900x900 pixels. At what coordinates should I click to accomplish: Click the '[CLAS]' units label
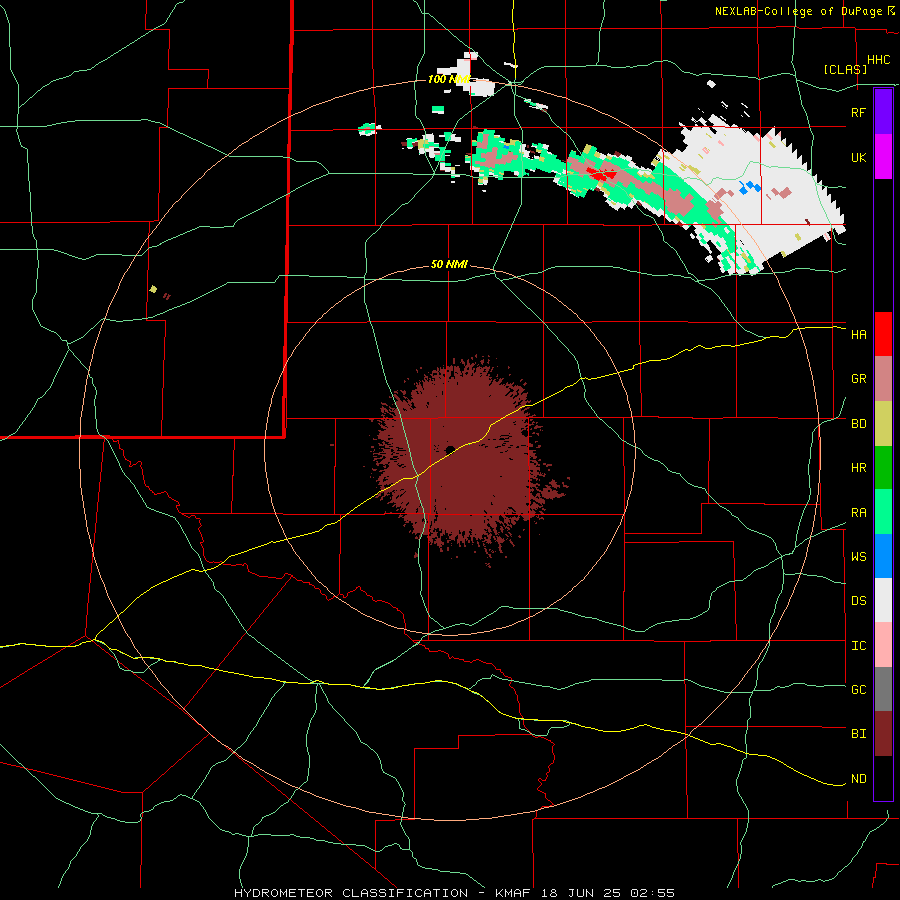pyautogui.click(x=845, y=69)
